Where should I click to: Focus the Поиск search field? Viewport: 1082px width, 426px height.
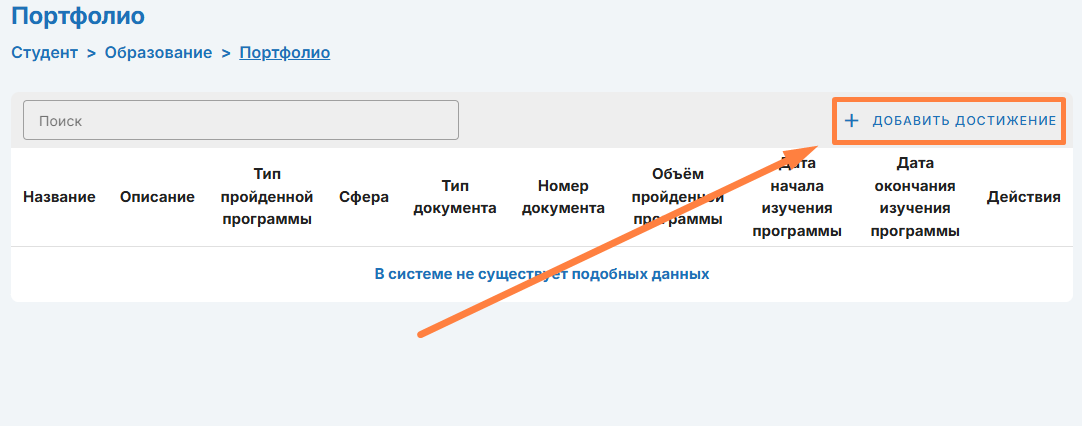(x=240, y=120)
